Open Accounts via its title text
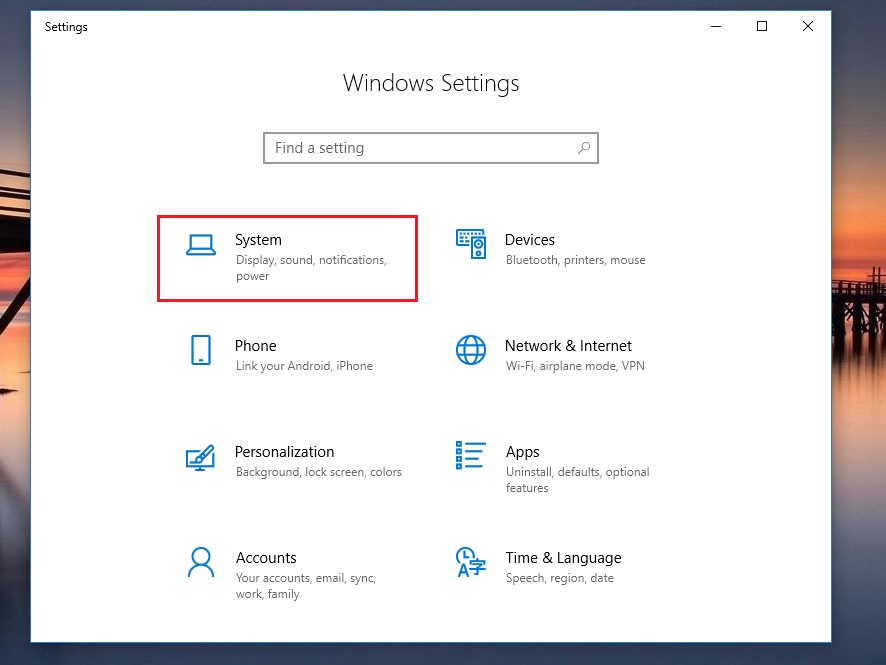 [x=265, y=558]
